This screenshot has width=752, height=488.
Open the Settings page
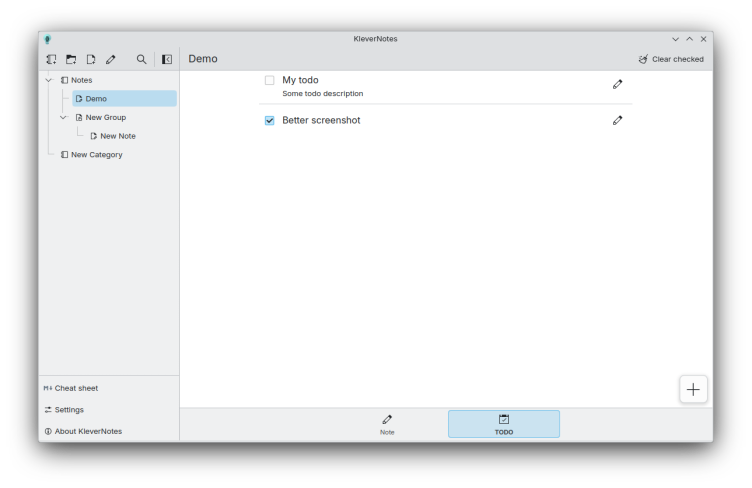[69, 410]
